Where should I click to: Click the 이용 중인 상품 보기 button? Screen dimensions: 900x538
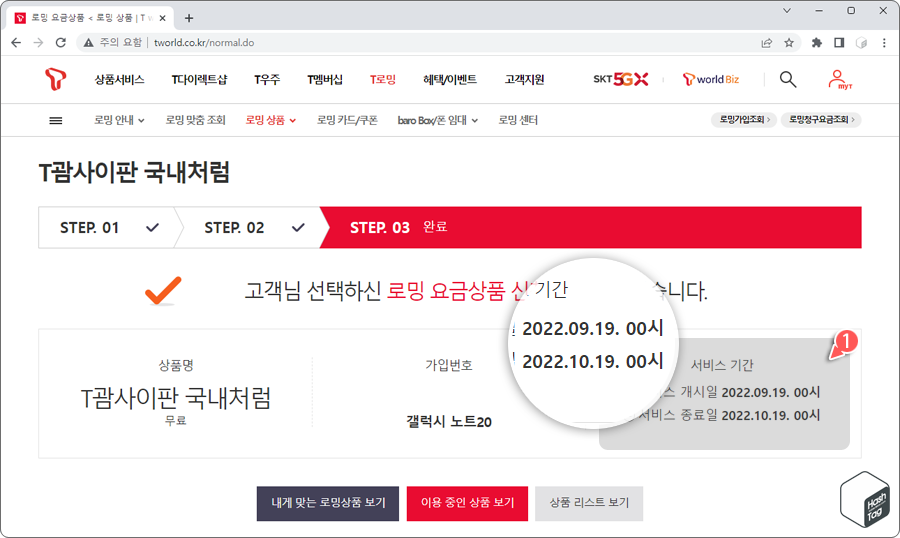click(x=467, y=503)
